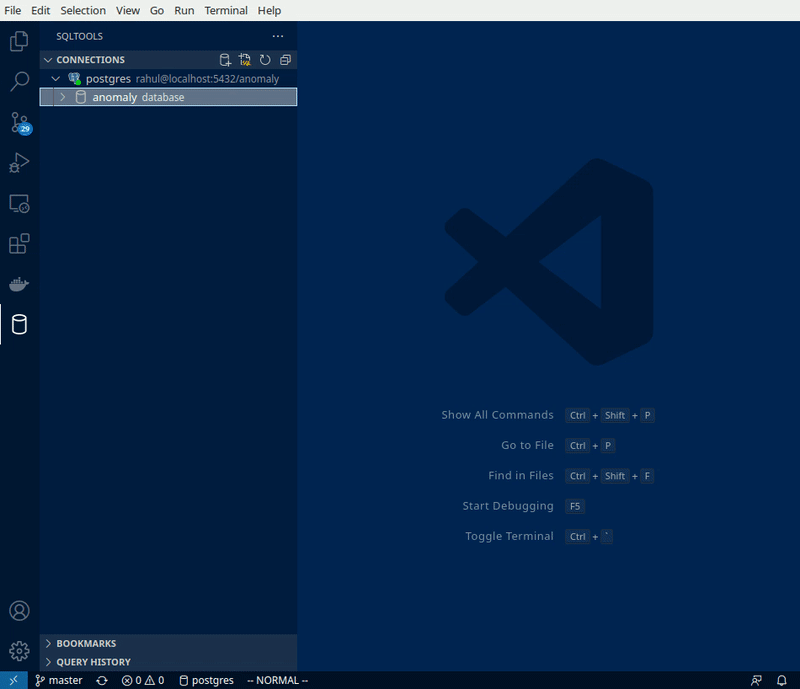
Task: Open the Manage settings gear
Action: tap(19, 651)
